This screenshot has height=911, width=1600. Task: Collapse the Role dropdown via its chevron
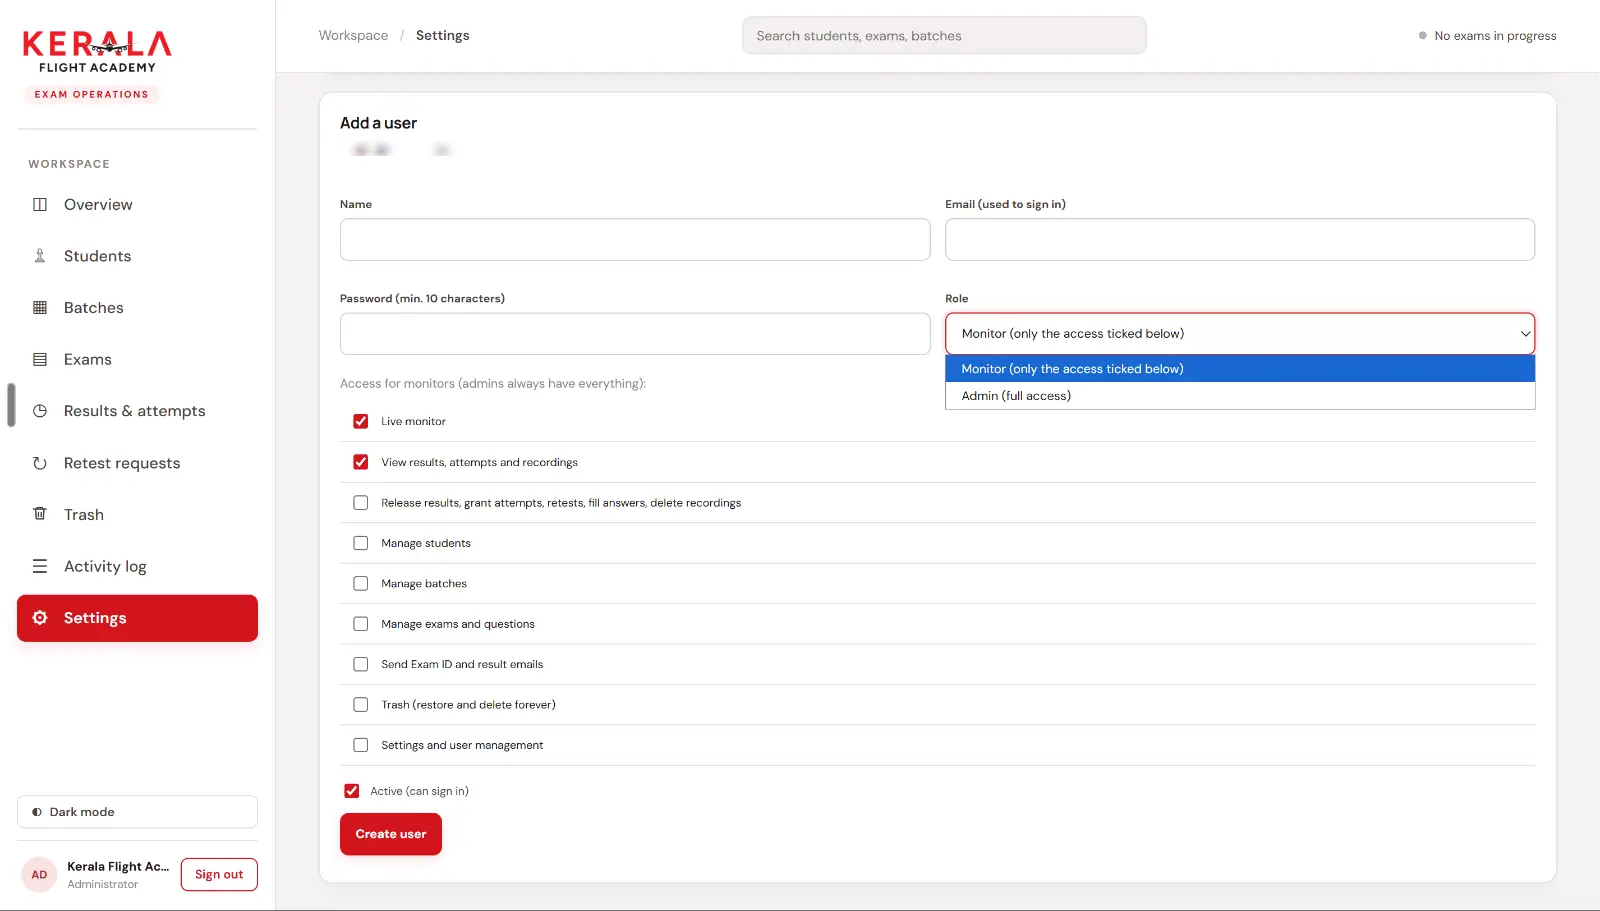coord(1525,334)
